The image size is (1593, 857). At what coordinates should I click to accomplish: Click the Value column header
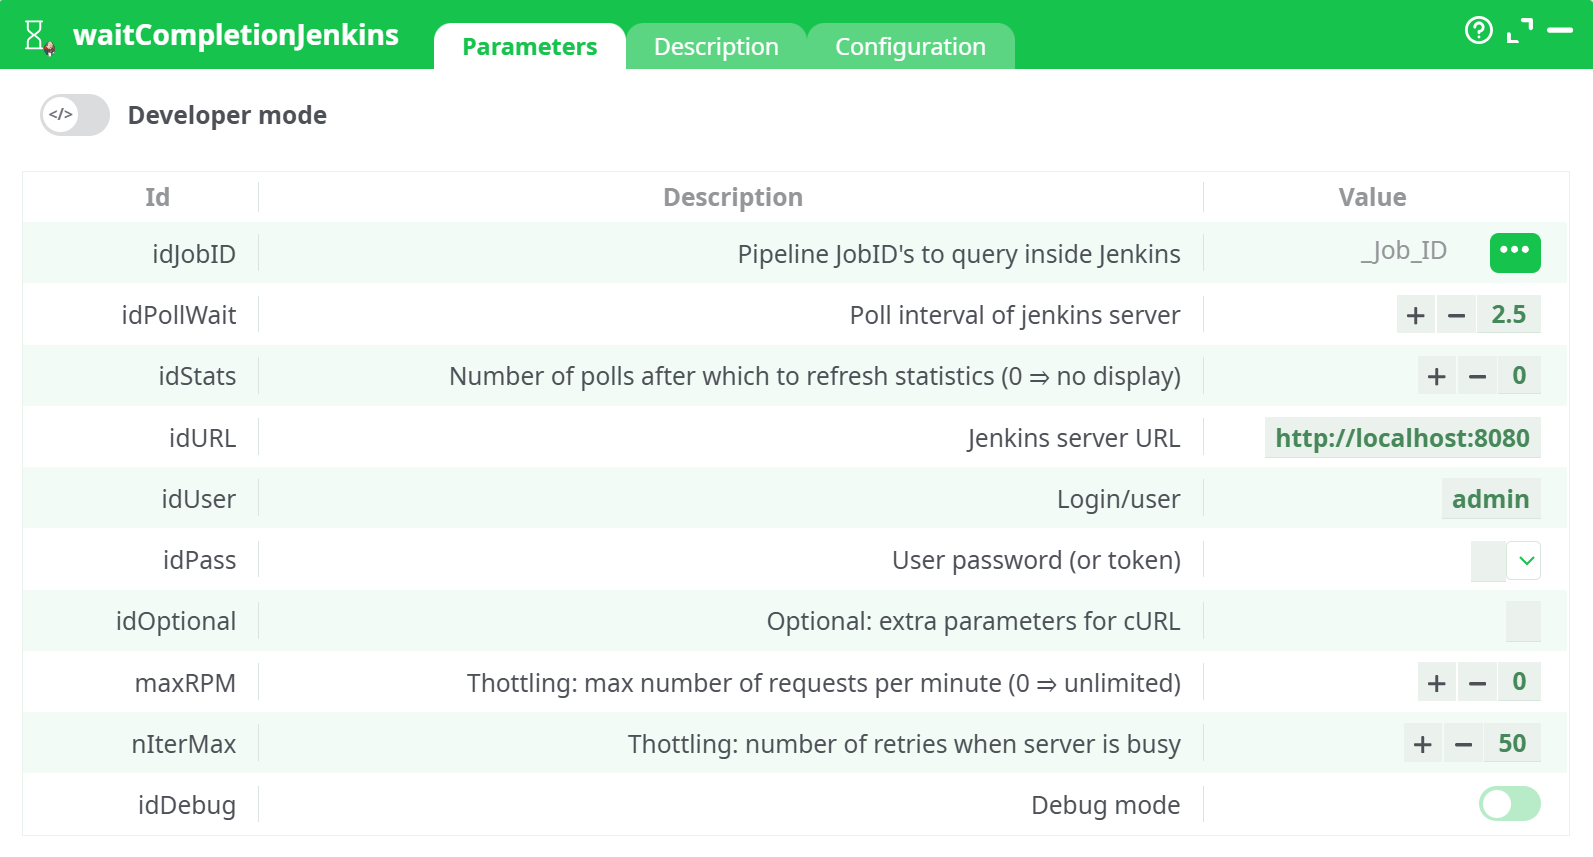coord(1372,197)
